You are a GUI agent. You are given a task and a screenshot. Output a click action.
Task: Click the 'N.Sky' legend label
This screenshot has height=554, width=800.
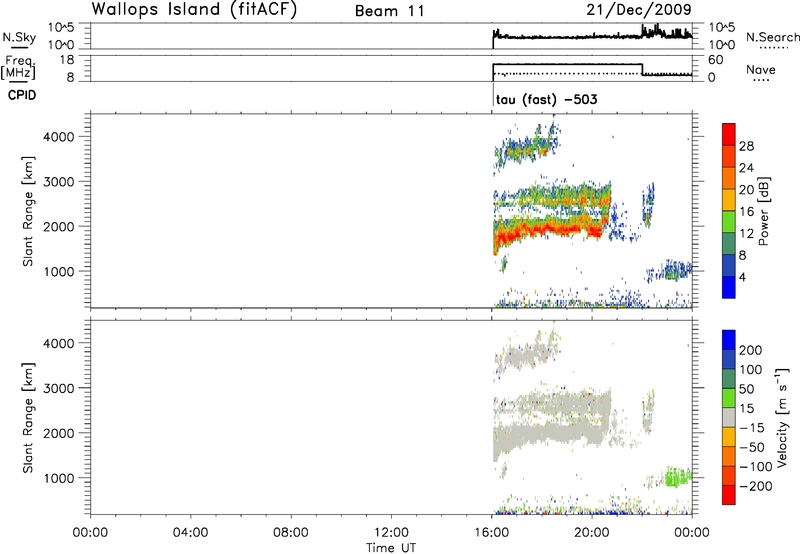pyautogui.click(x=19, y=37)
